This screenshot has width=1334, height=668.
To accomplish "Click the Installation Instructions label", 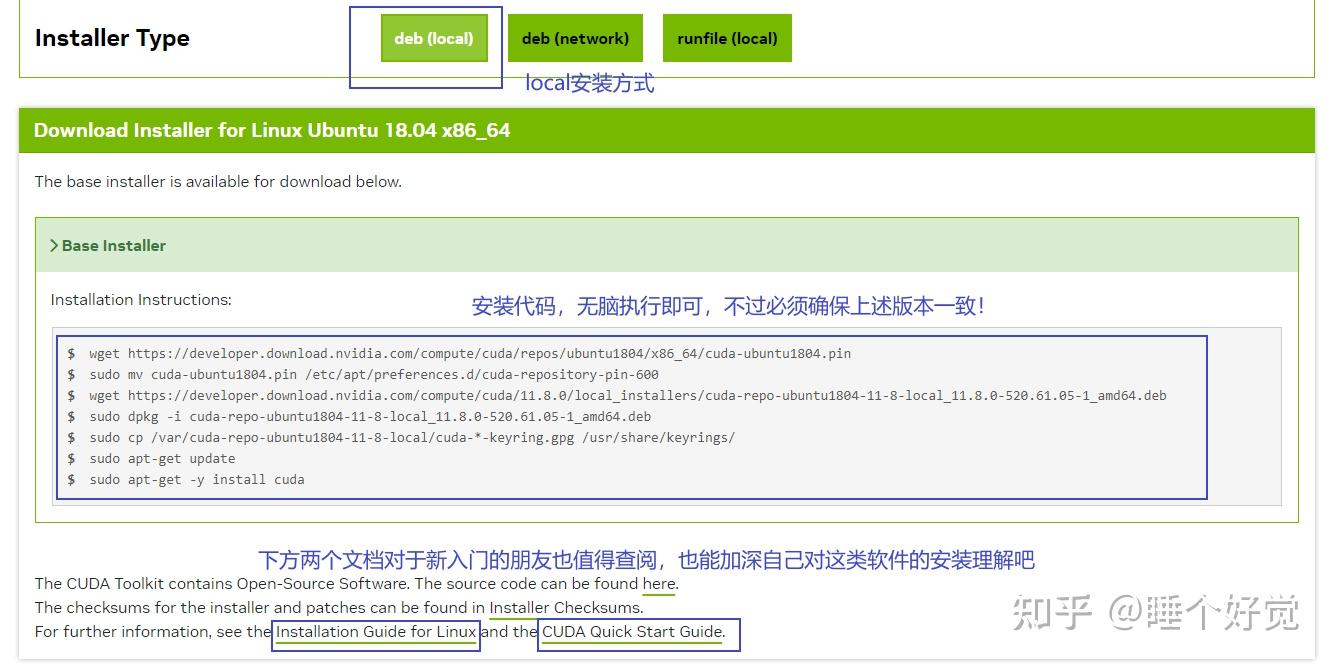I will pyautogui.click(x=140, y=299).
